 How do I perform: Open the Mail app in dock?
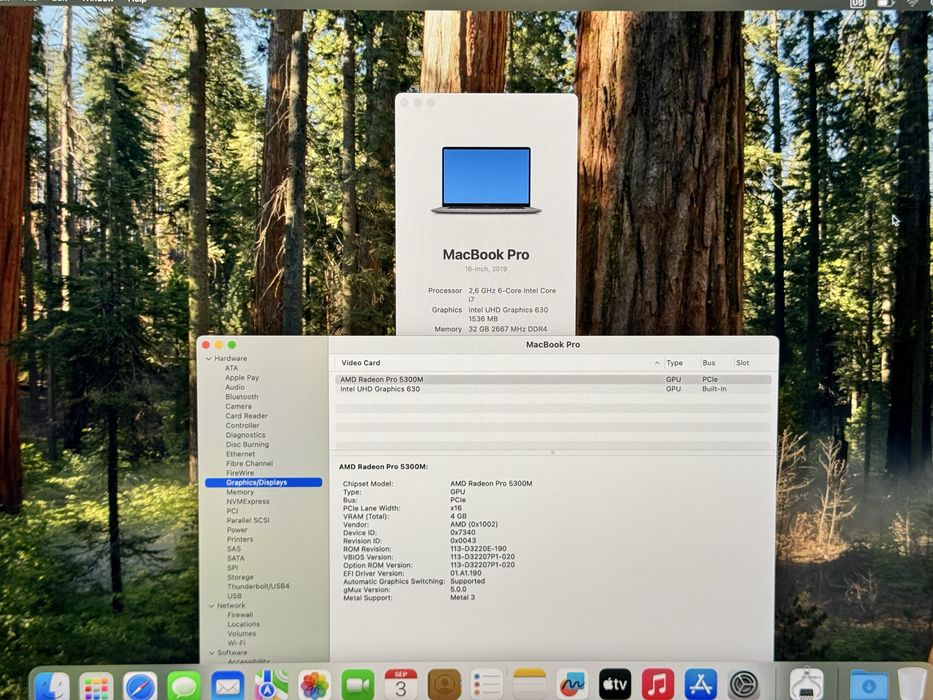coord(227,686)
